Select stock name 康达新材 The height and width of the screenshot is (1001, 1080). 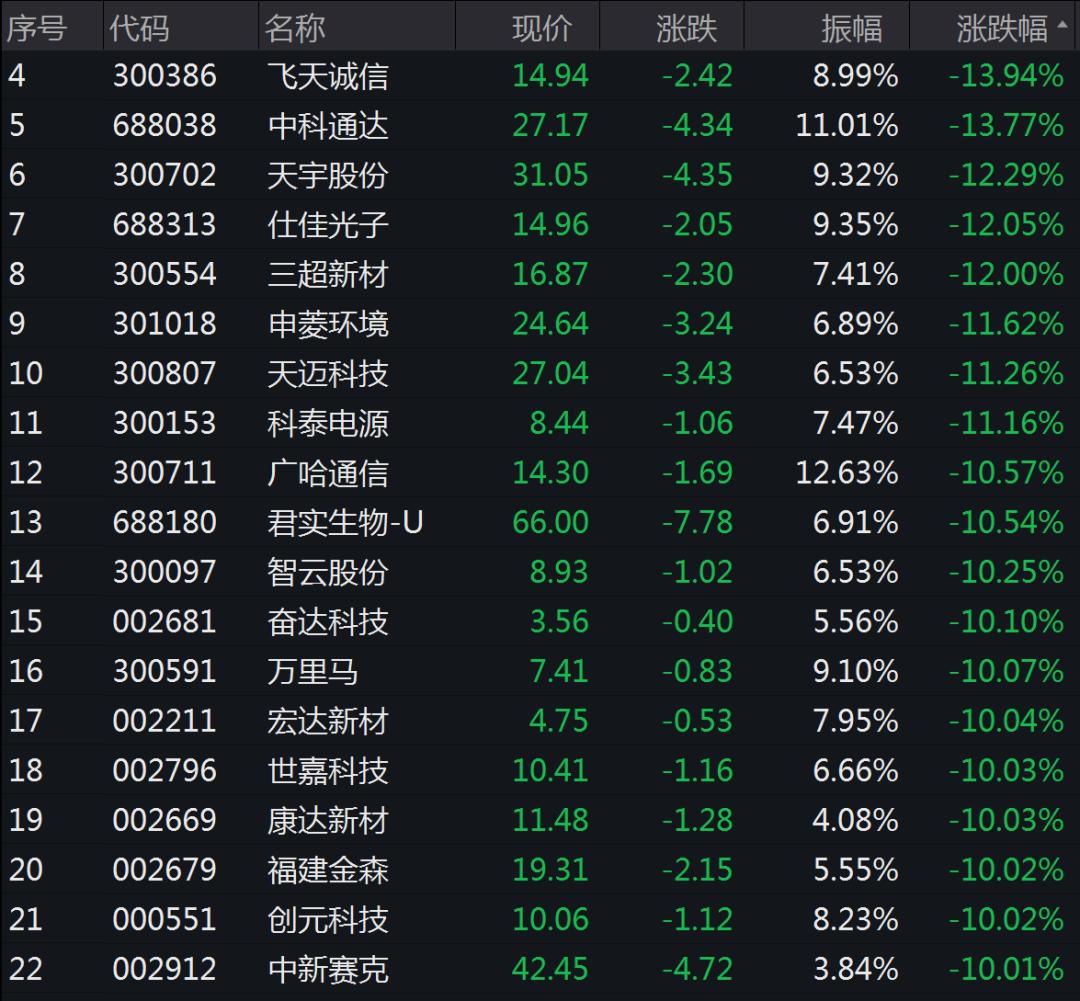point(328,820)
